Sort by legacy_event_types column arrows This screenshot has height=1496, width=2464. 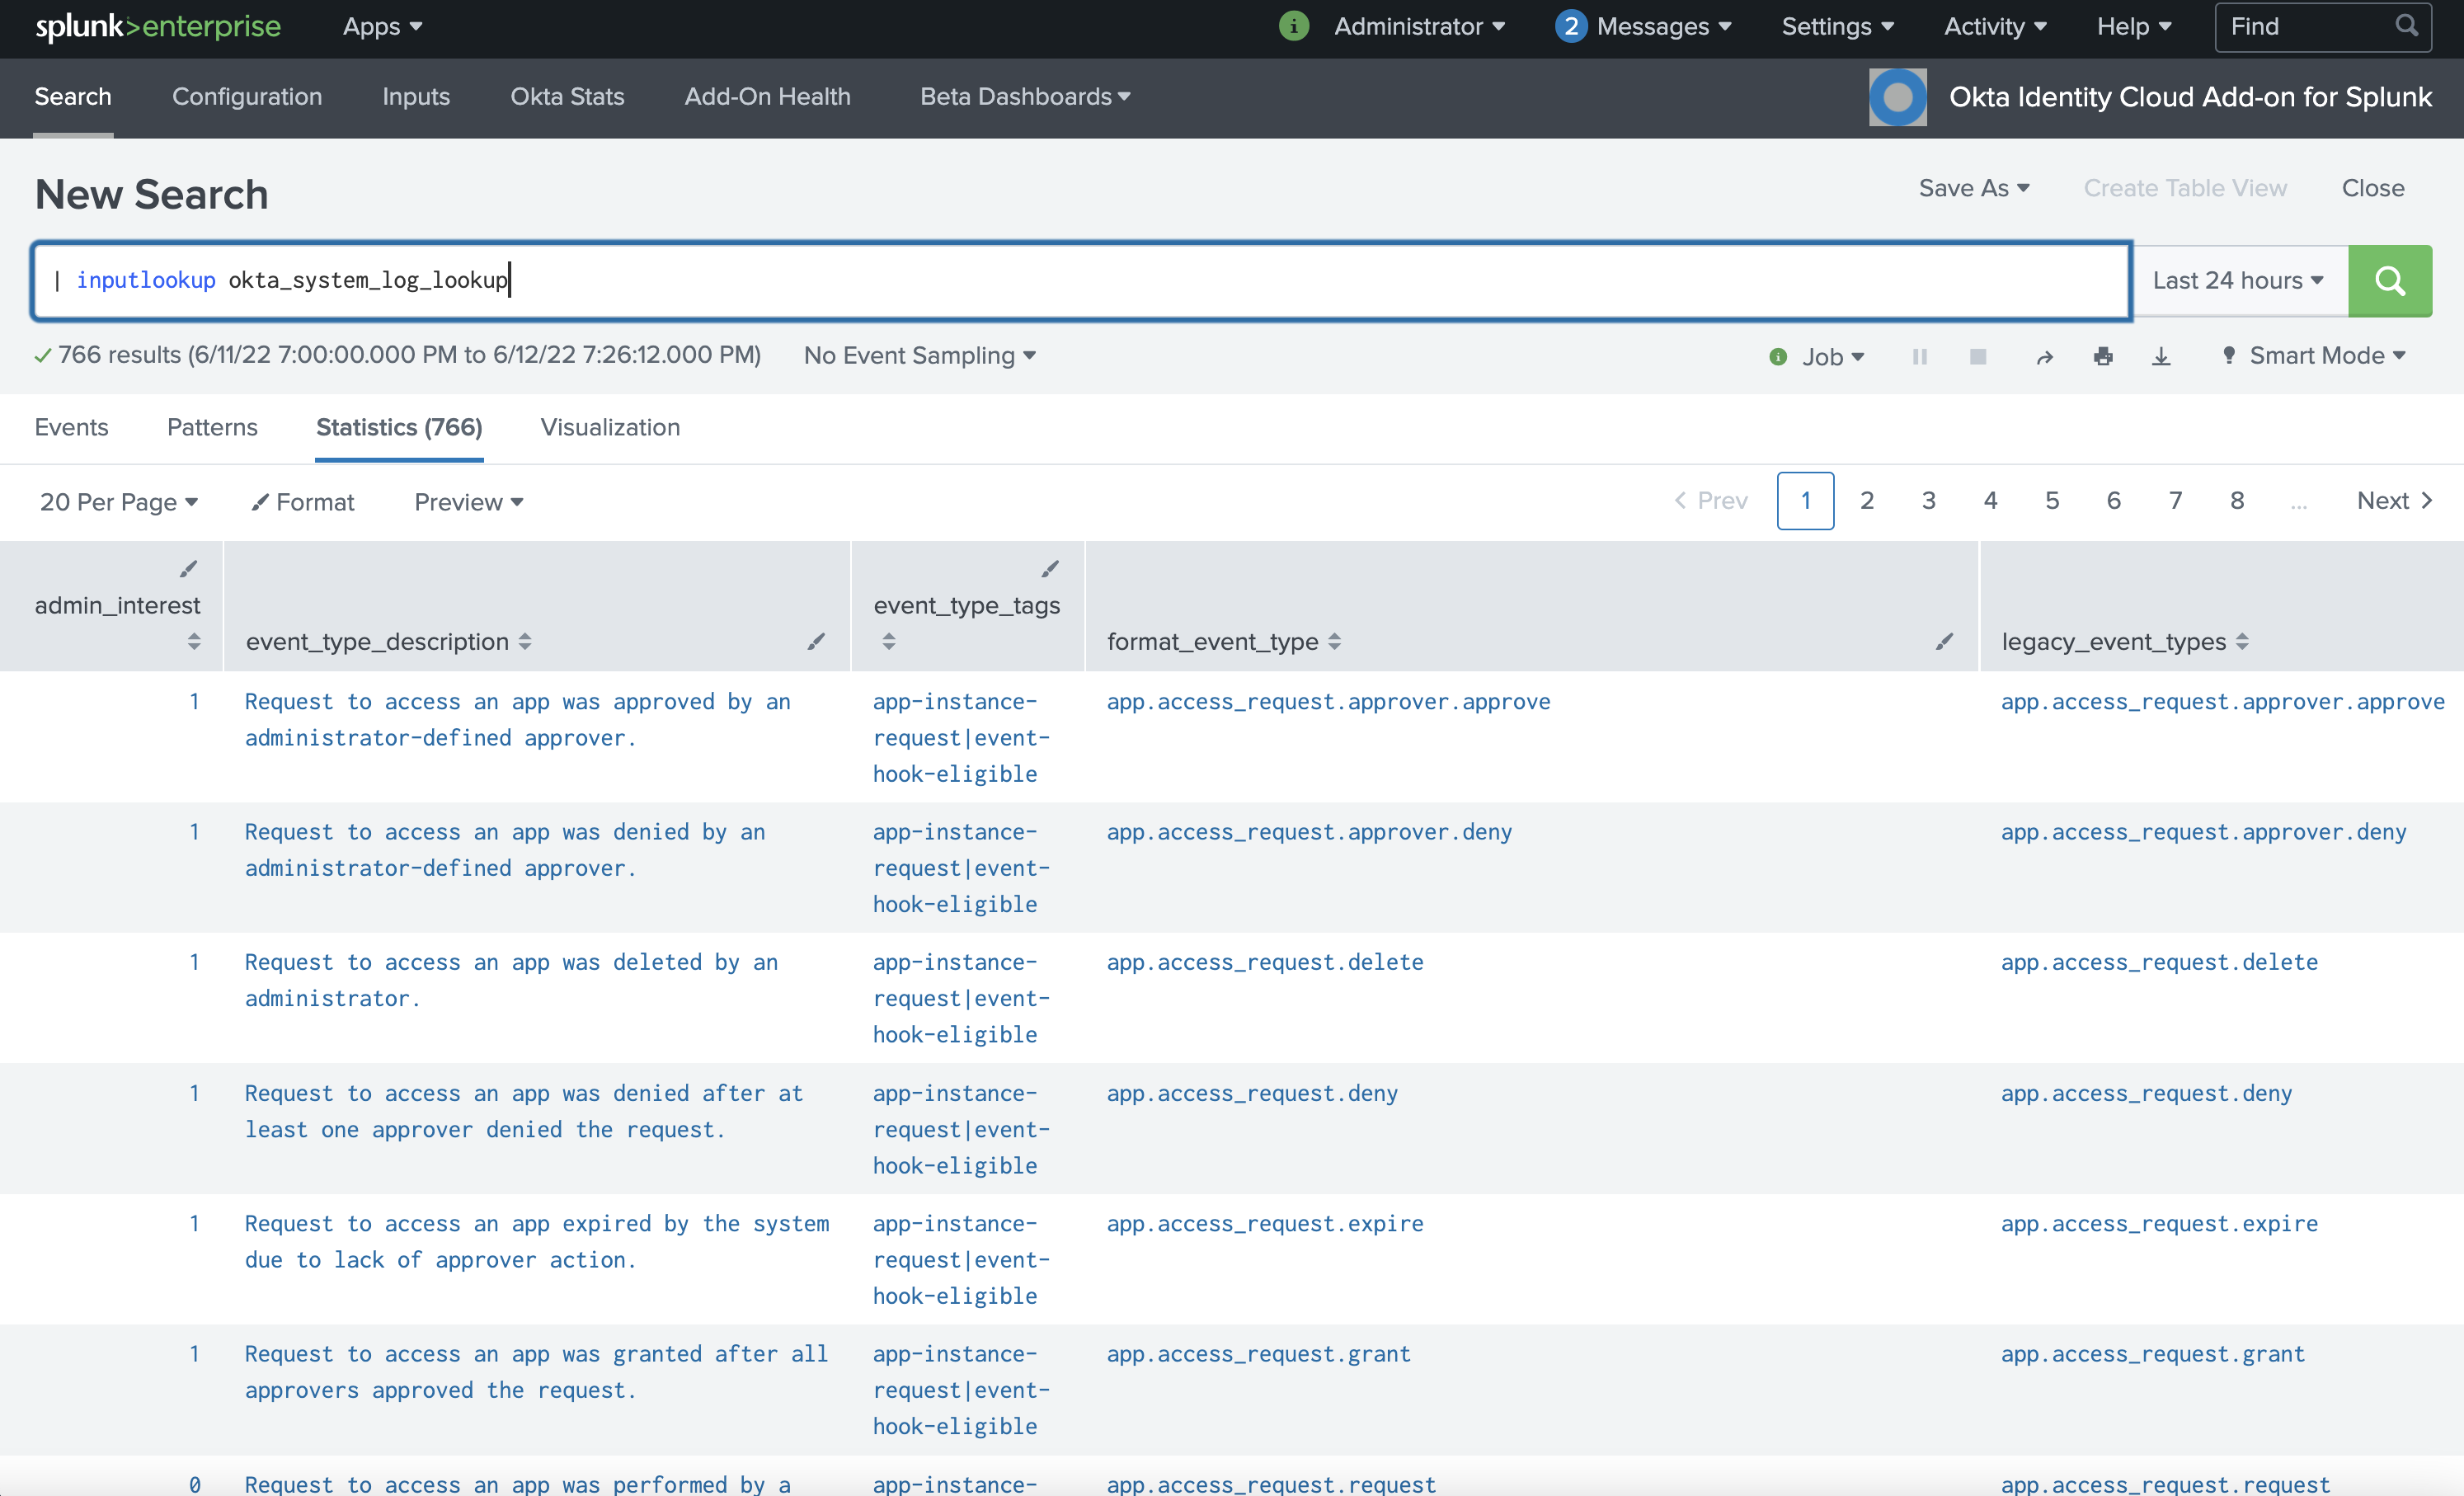(x=2242, y=641)
